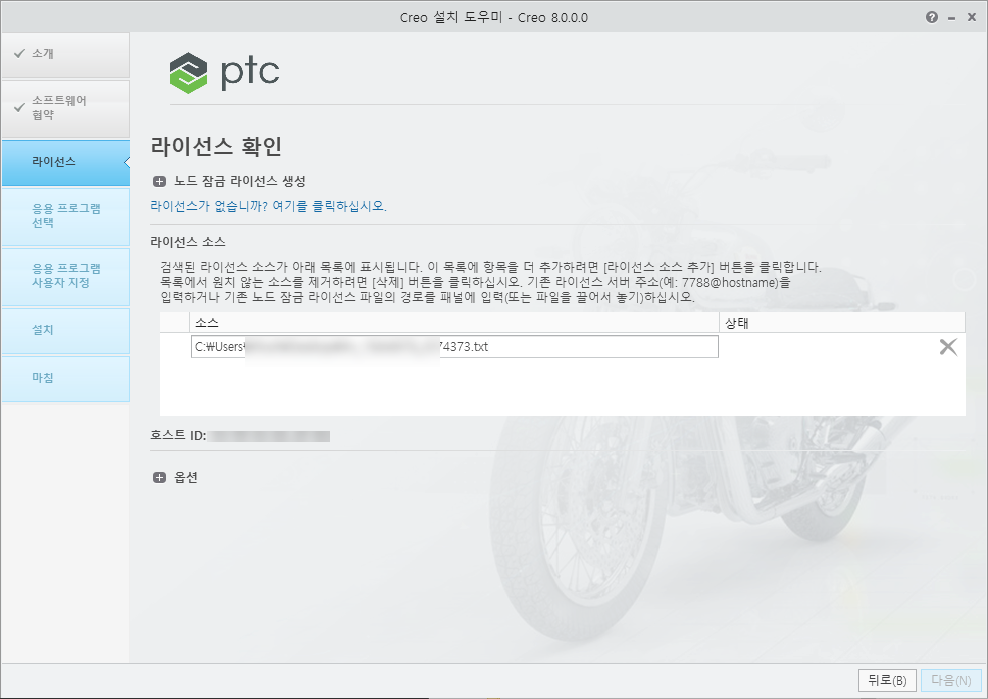Select the 라이선스 step
The width and height of the screenshot is (988, 699).
66,163
